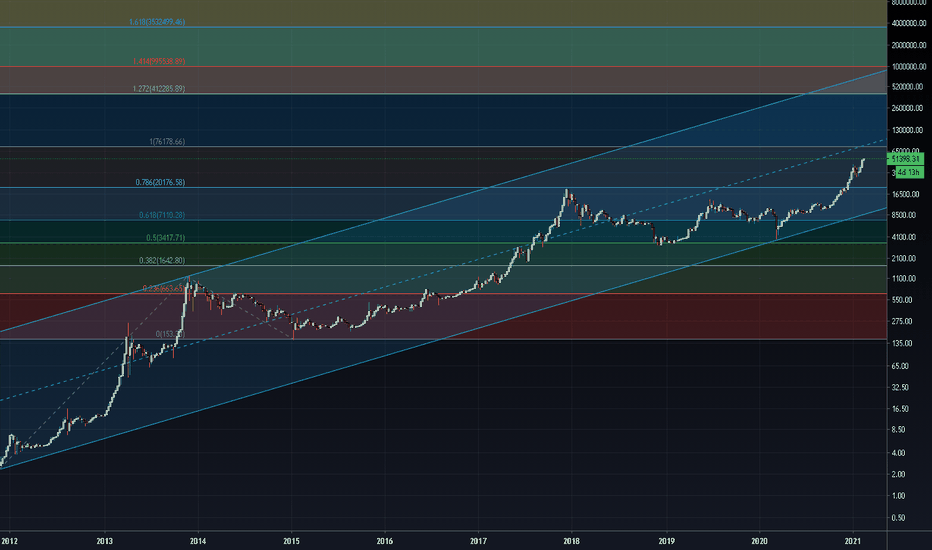Select the green current price tag 51398.31
This screenshot has width=932, height=550.
coord(905,159)
